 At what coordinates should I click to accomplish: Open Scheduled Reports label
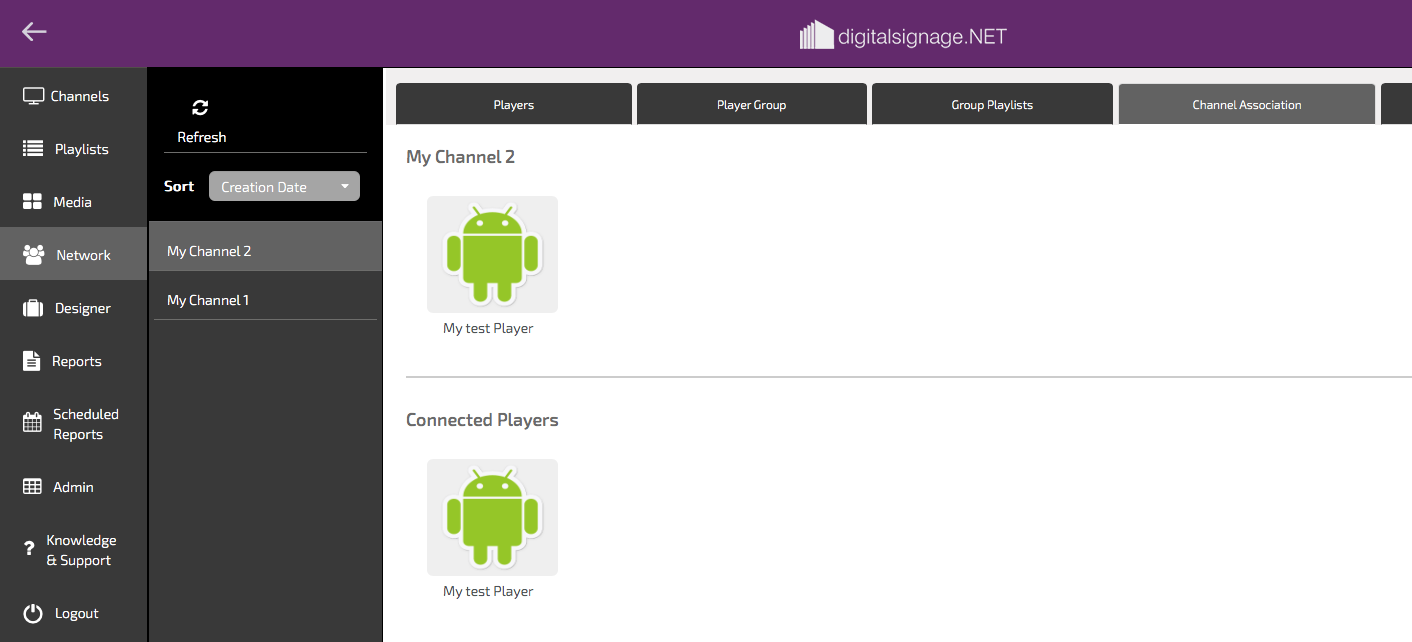pyautogui.click(x=86, y=424)
